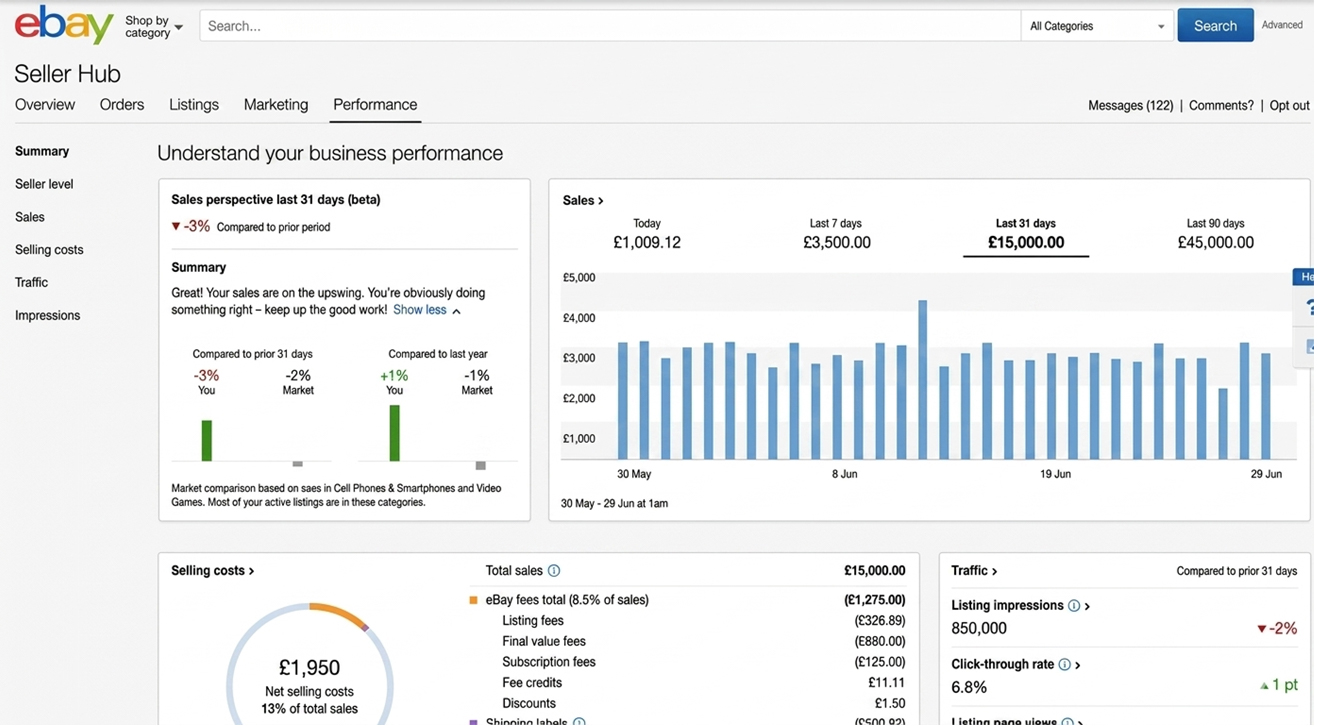Click the Final value fees label
1317x726 pixels.
[x=544, y=642]
